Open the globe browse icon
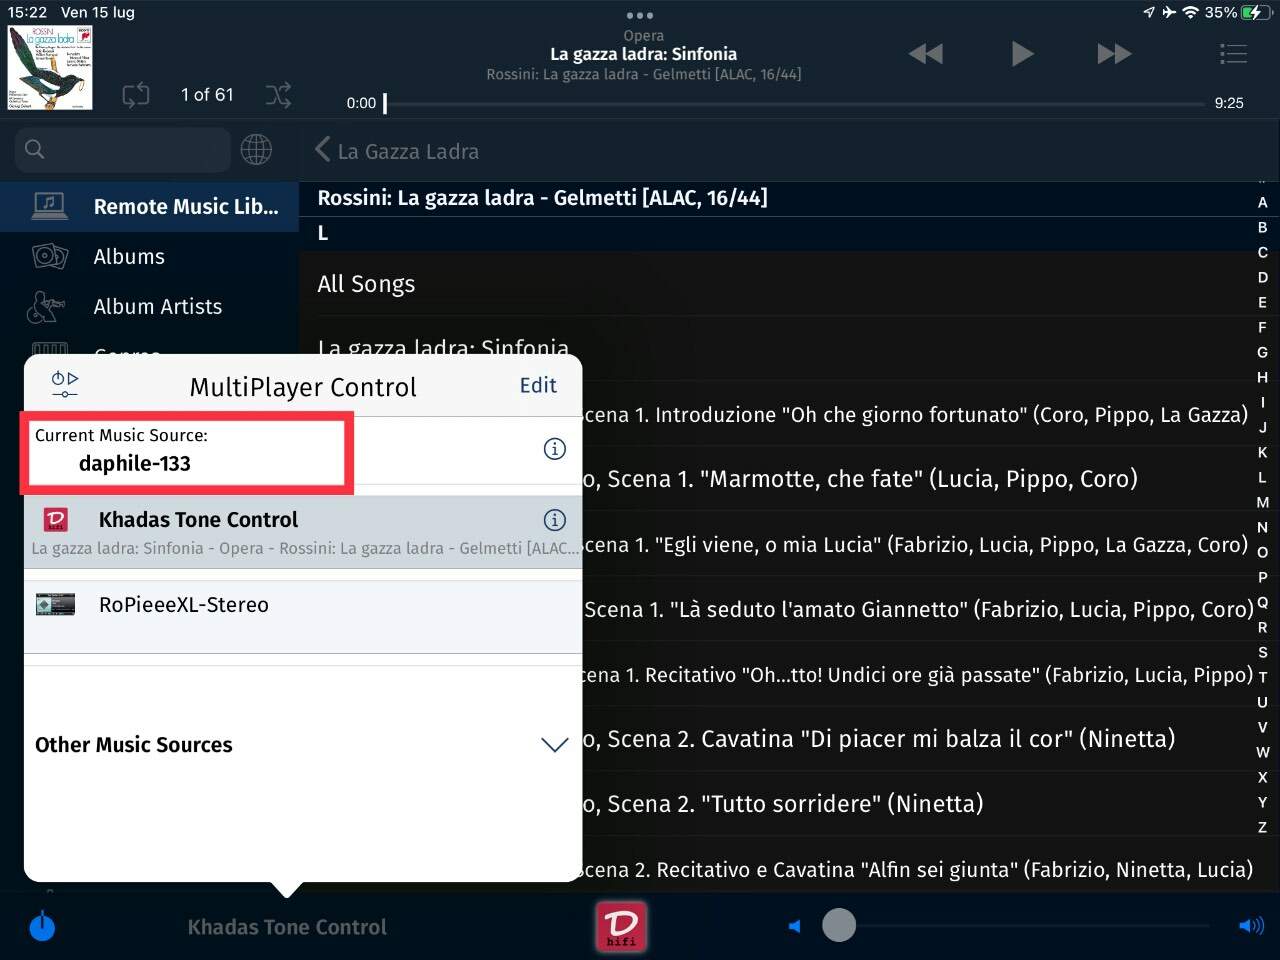Image resolution: width=1280 pixels, height=960 pixels. [256, 150]
